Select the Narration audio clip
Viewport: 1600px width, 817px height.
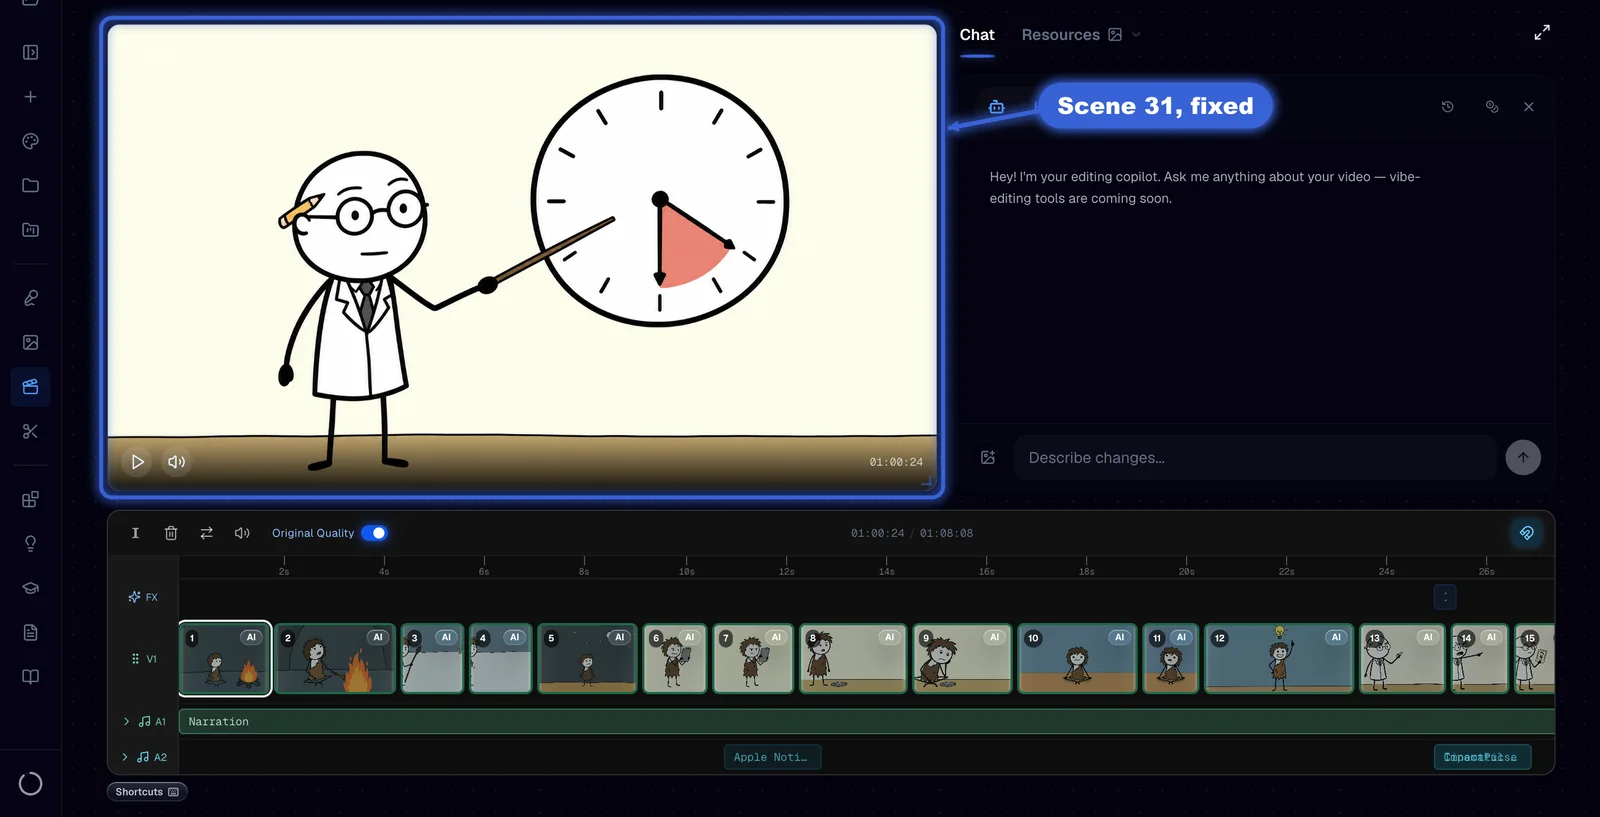[x=866, y=721]
